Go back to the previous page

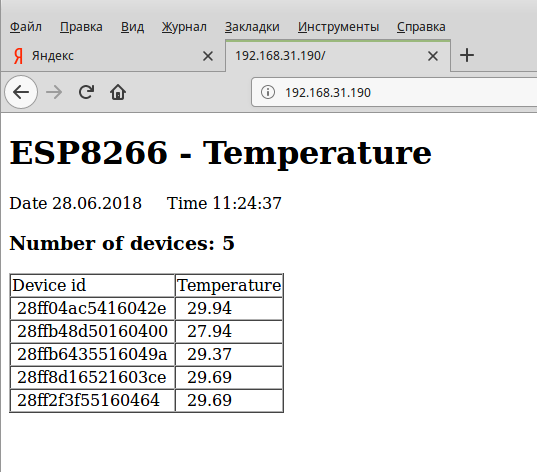tap(21, 92)
